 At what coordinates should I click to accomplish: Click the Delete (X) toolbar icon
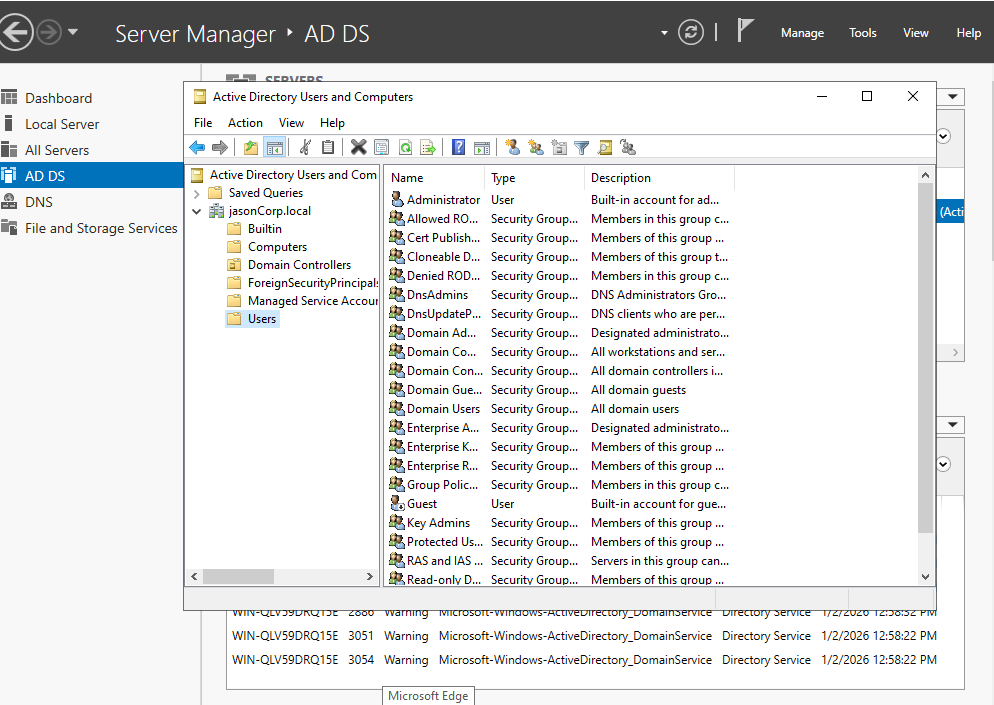358,147
